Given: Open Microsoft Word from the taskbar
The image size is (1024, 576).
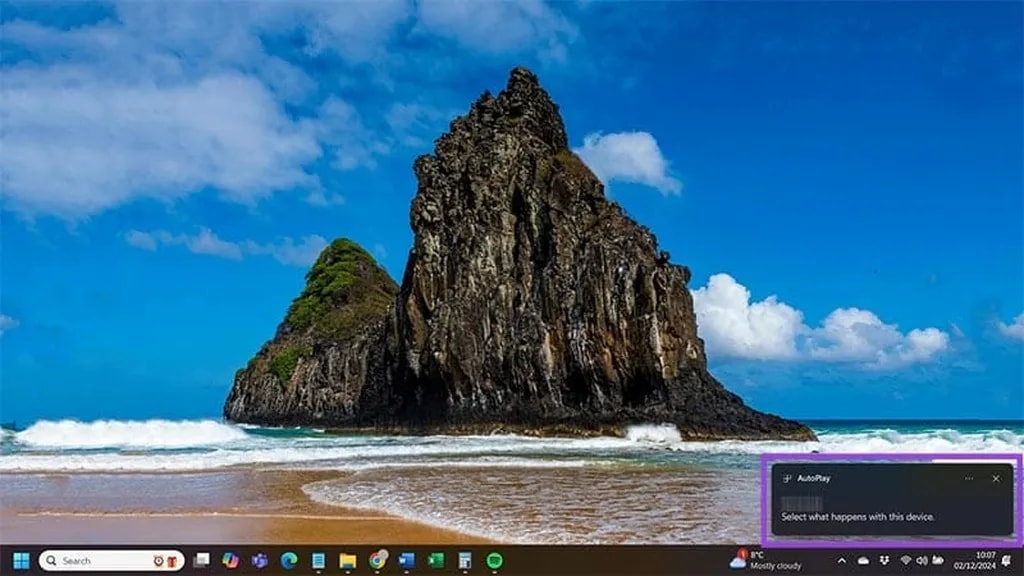Looking at the screenshot, I should click(406, 561).
